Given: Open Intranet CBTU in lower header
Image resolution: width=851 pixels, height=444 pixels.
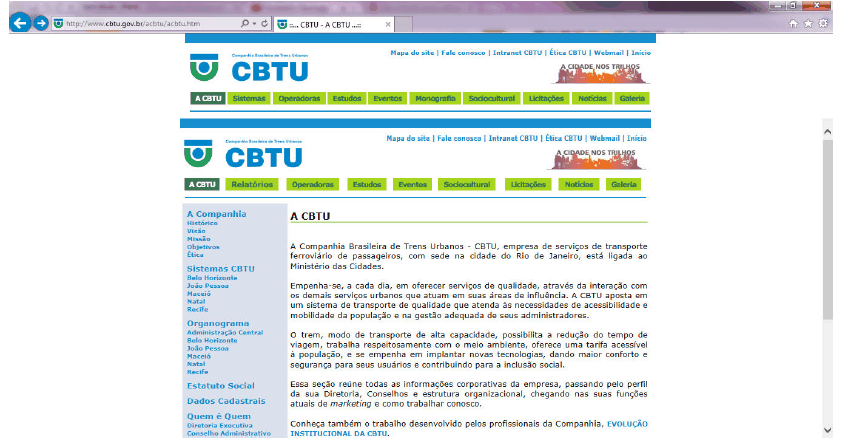Looking at the screenshot, I should pos(513,138).
